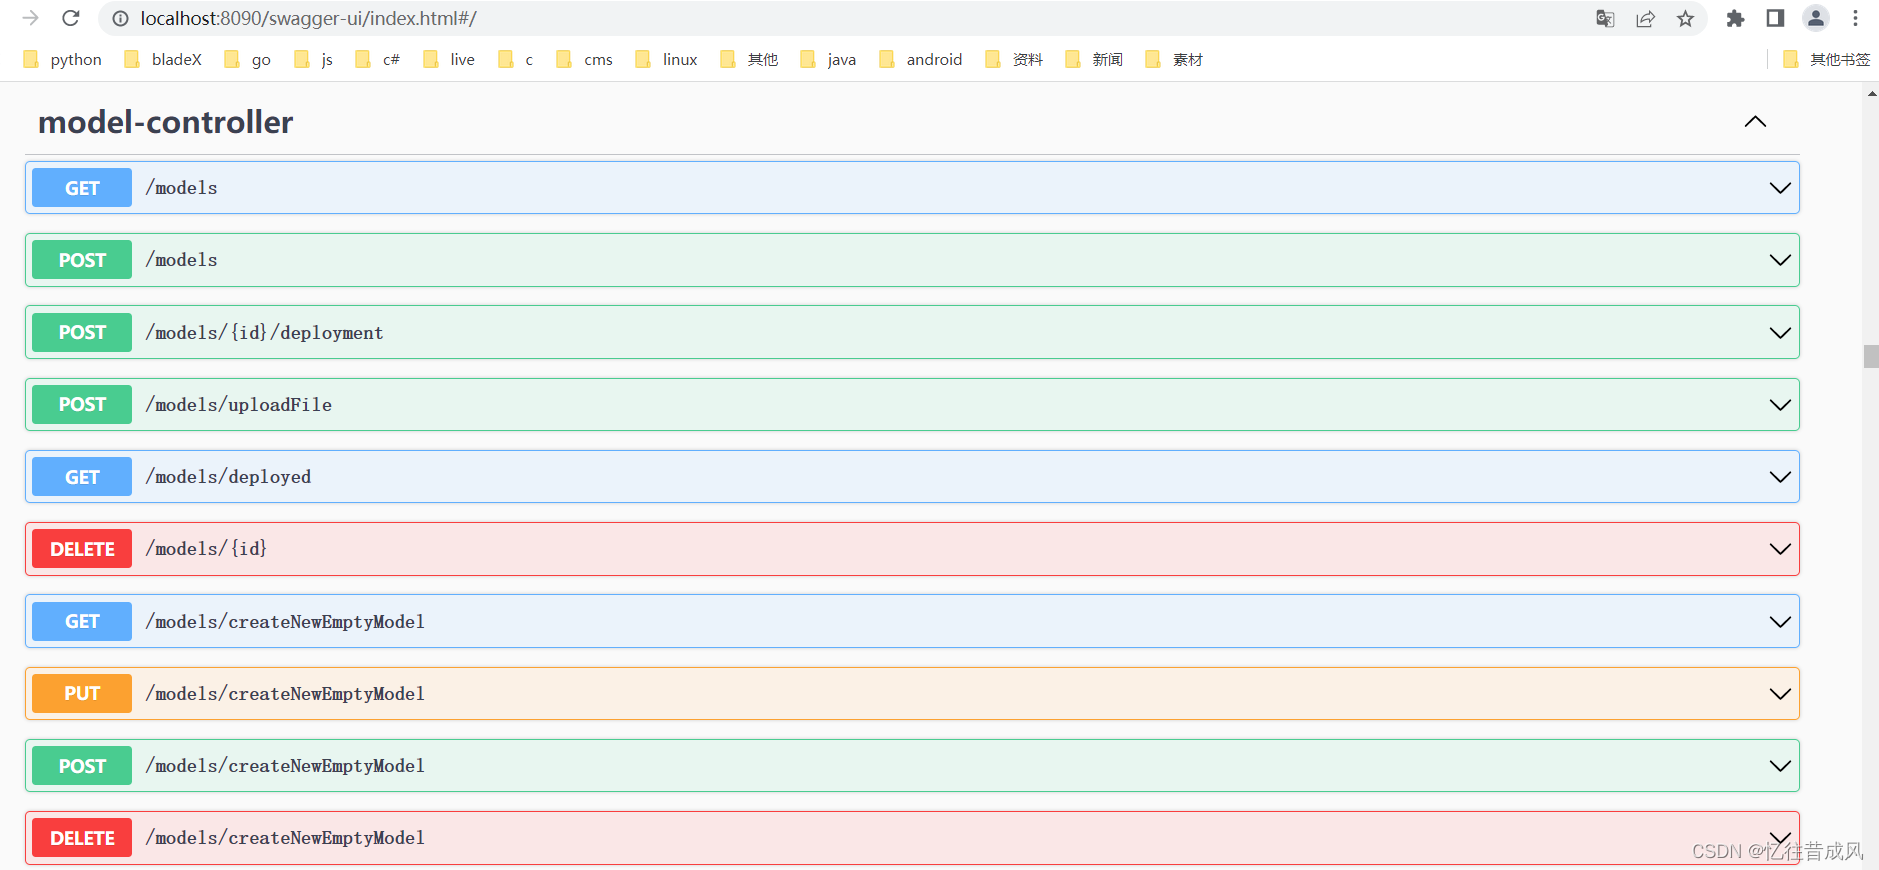Open the browser three-dot menu
This screenshot has width=1879, height=870.
(x=1855, y=18)
